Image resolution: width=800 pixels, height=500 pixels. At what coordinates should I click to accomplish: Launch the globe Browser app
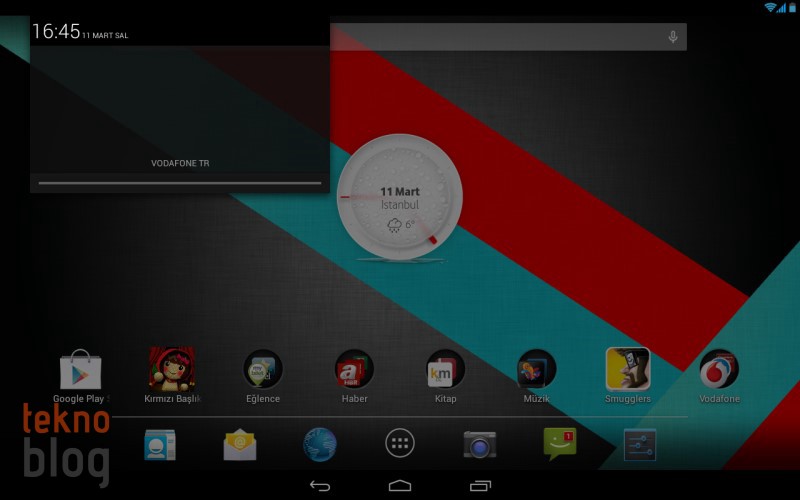click(320, 443)
